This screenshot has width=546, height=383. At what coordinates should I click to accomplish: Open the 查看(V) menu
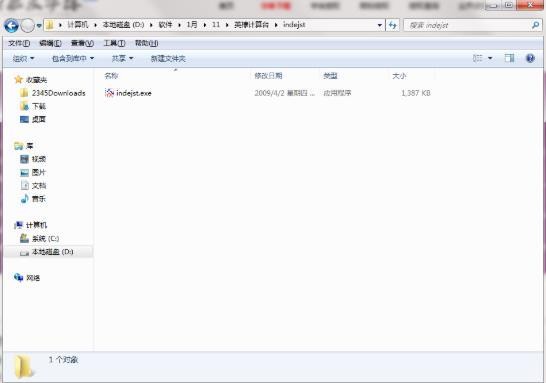click(x=83, y=43)
